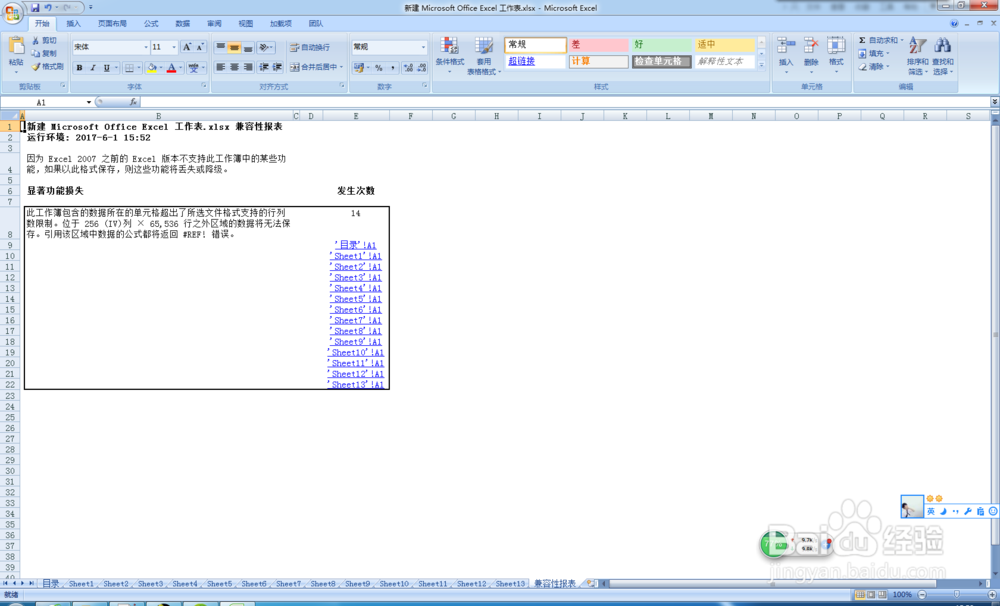
Task: Open the Excel help question mark
Action: (x=954, y=24)
